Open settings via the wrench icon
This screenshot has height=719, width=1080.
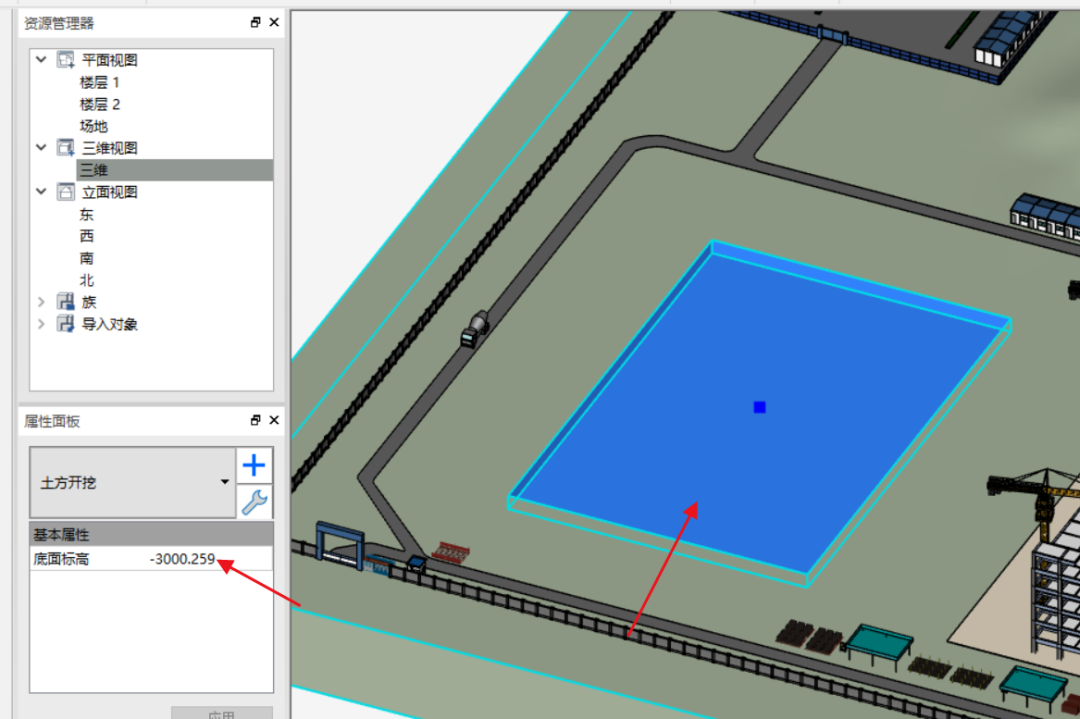point(254,501)
